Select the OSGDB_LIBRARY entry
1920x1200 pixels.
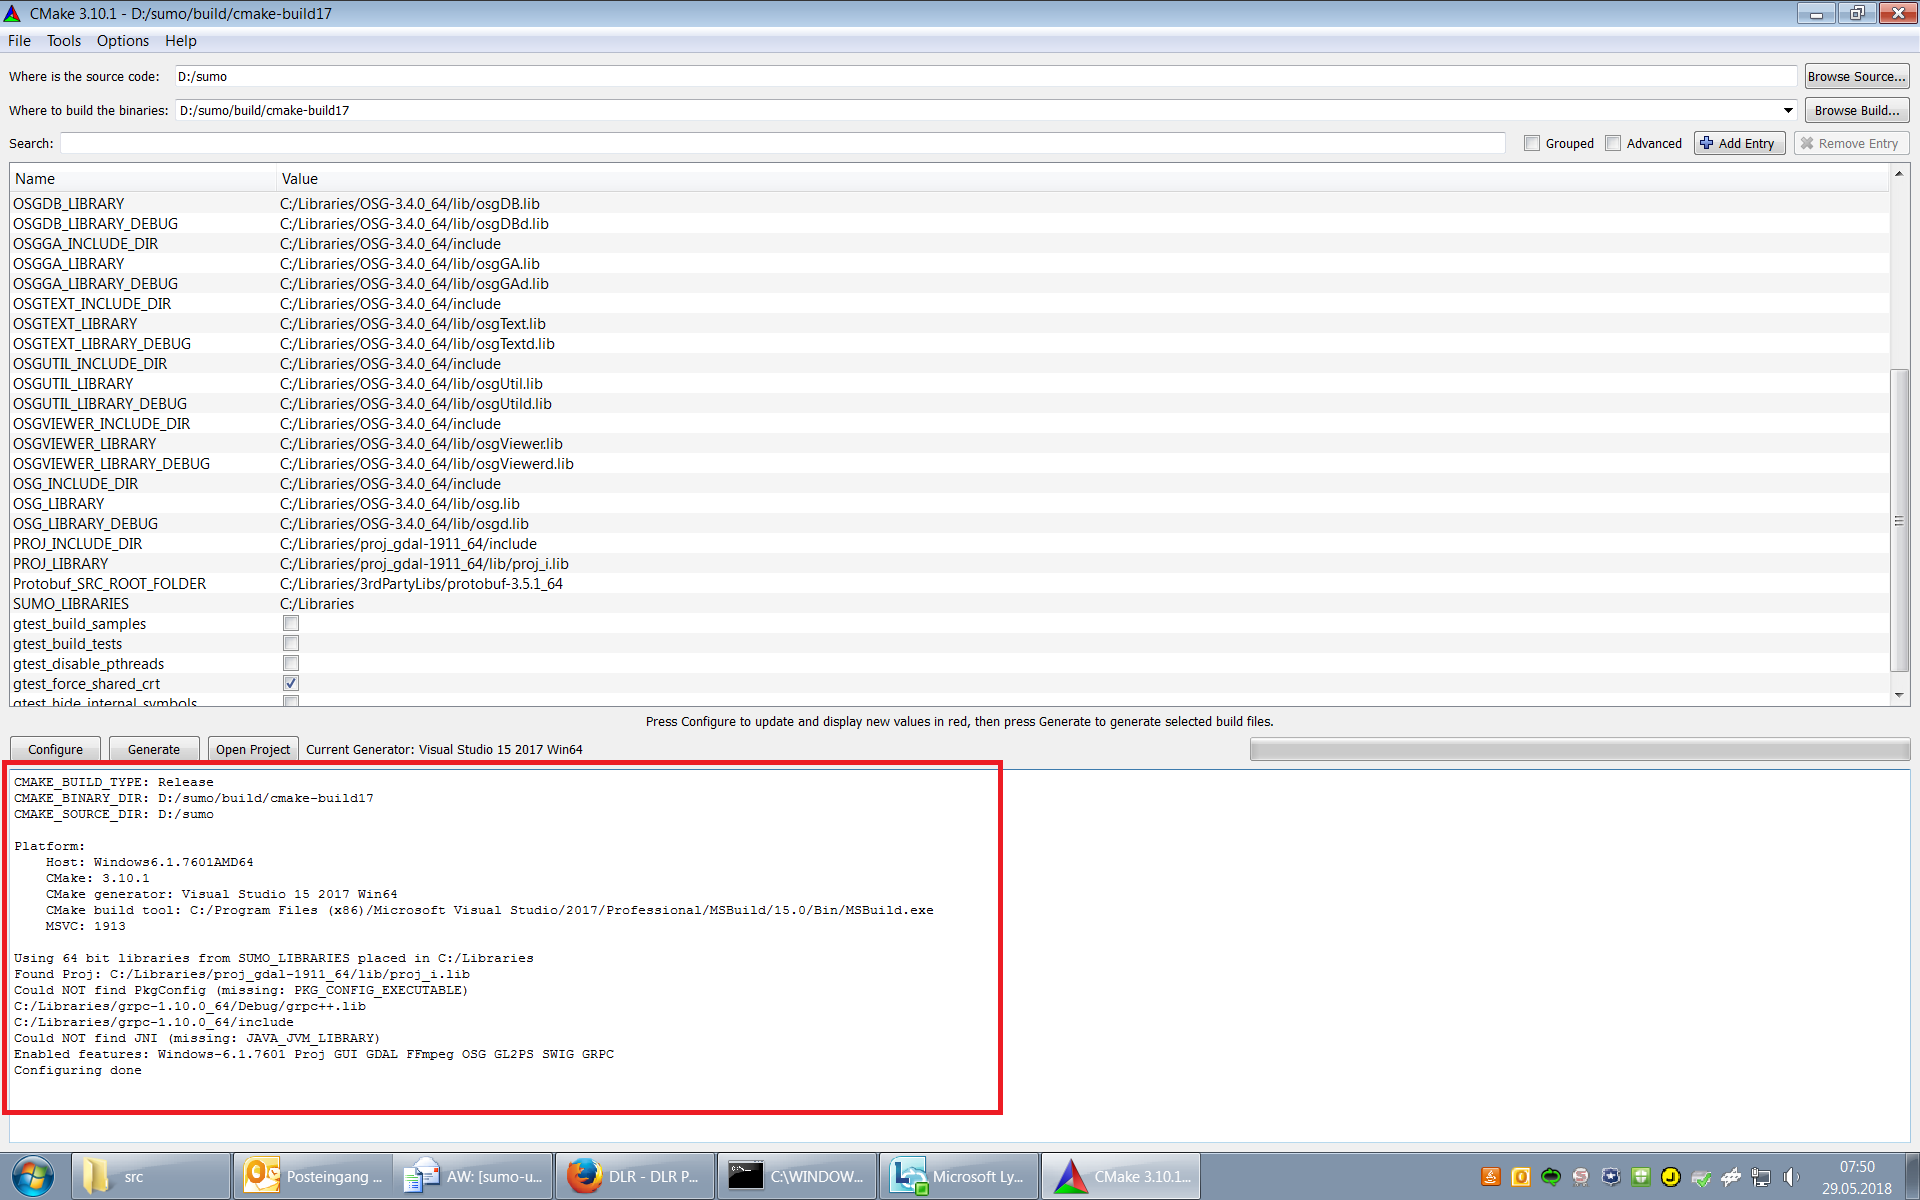pyautogui.click(x=69, y=204)
